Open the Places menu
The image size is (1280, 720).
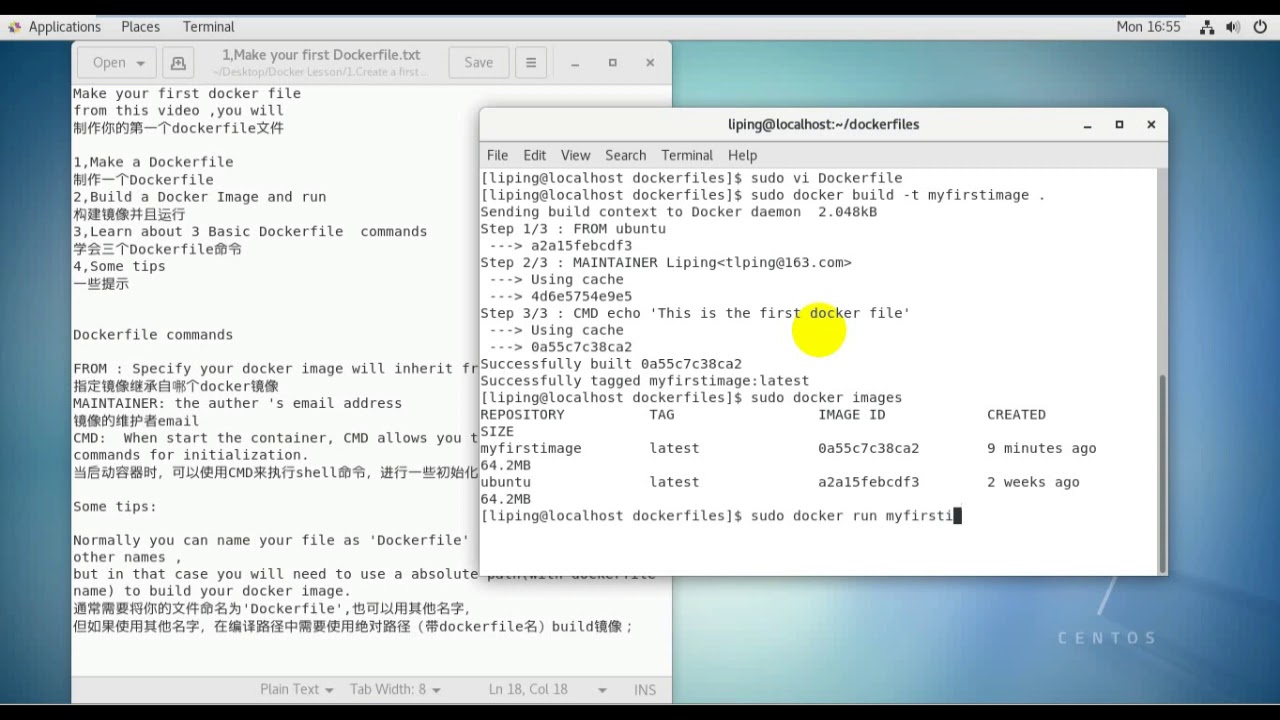pyautogui.click(x=140, y=27)
